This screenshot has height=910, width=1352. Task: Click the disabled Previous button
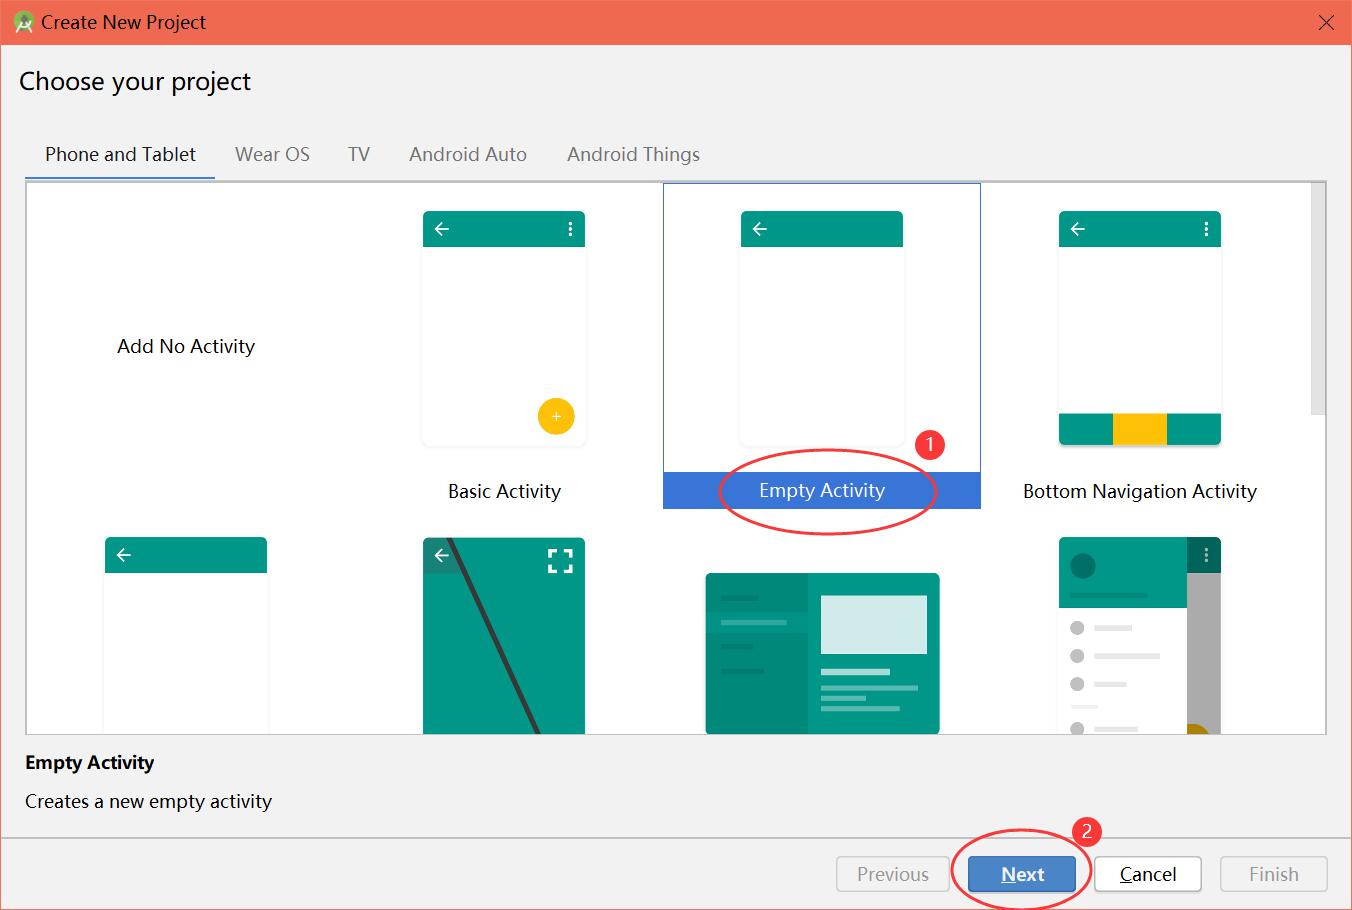pyautogui.click(x=892, y=874)
